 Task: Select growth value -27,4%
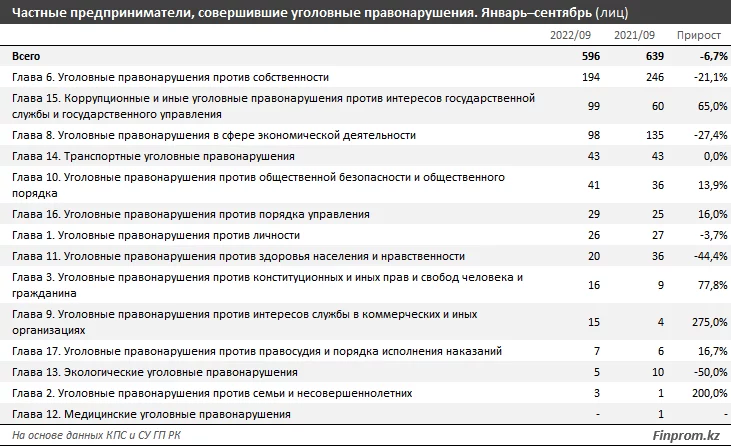click(710, 135)
